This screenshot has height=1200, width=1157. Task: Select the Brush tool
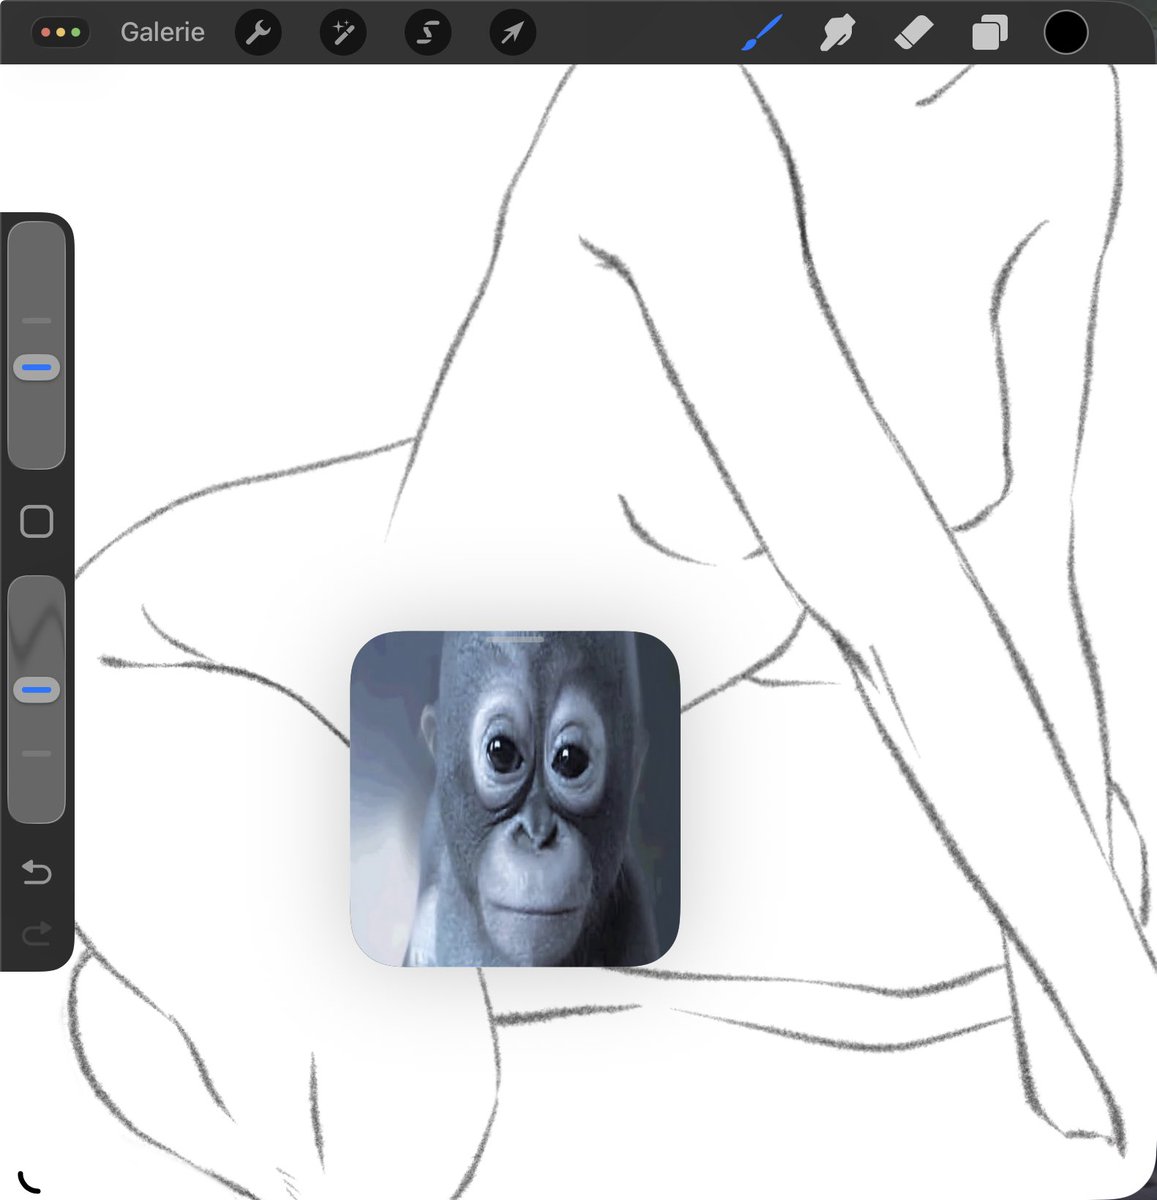pyautogui.click(x=762, y=33)
